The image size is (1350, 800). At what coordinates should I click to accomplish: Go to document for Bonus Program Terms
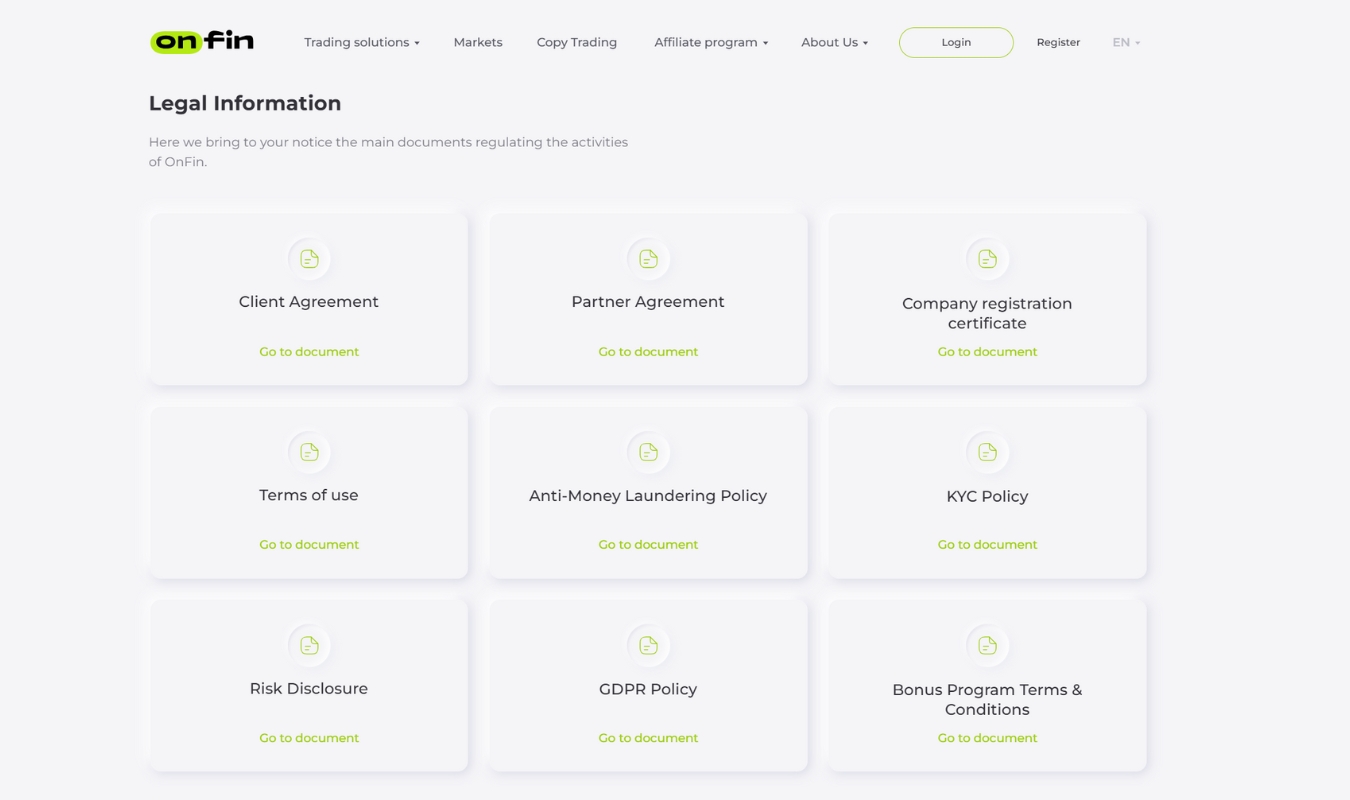pos(987,738)
